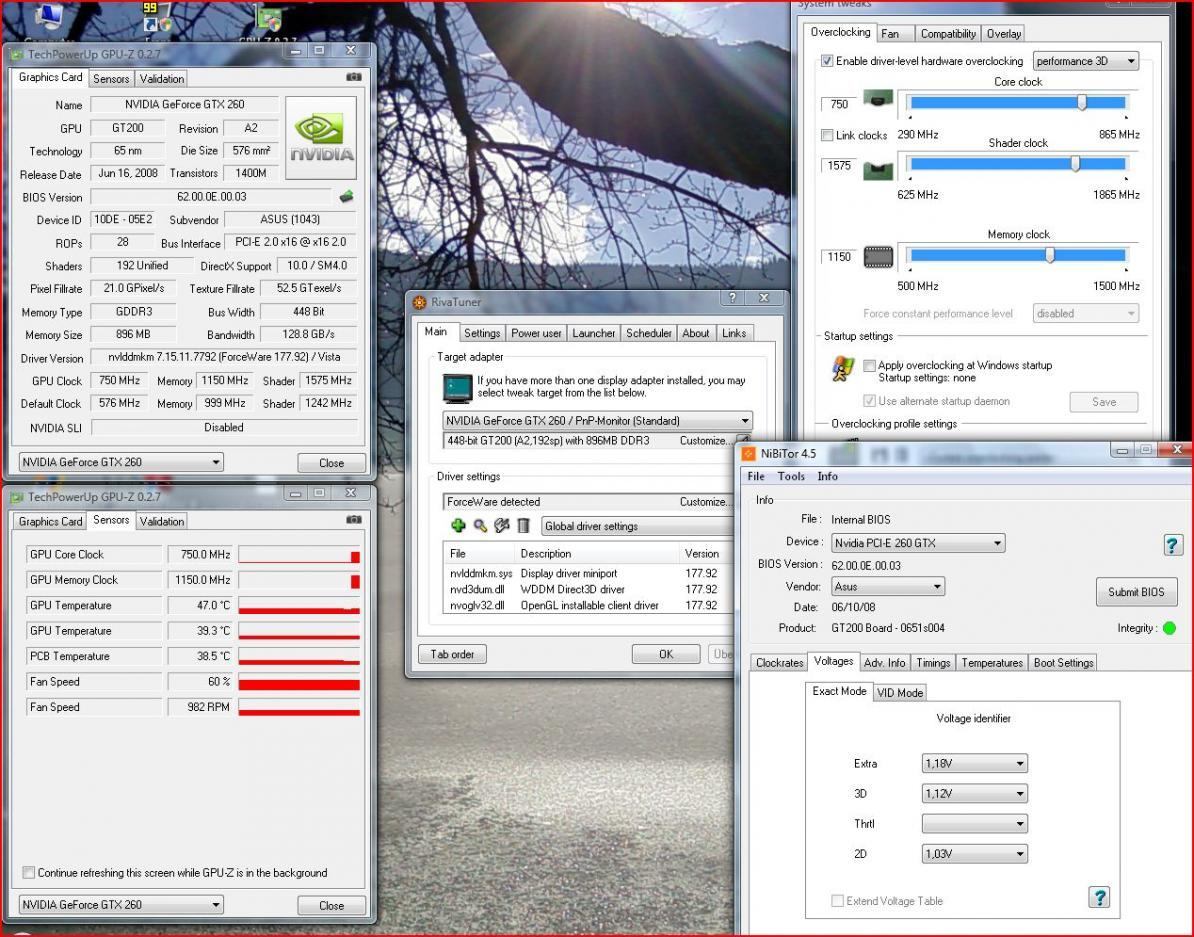Screen dimensions: 1194x937
Task: Click the camera icon in GPU-Z Graphics Card window
Action: (x=353, y=77)
